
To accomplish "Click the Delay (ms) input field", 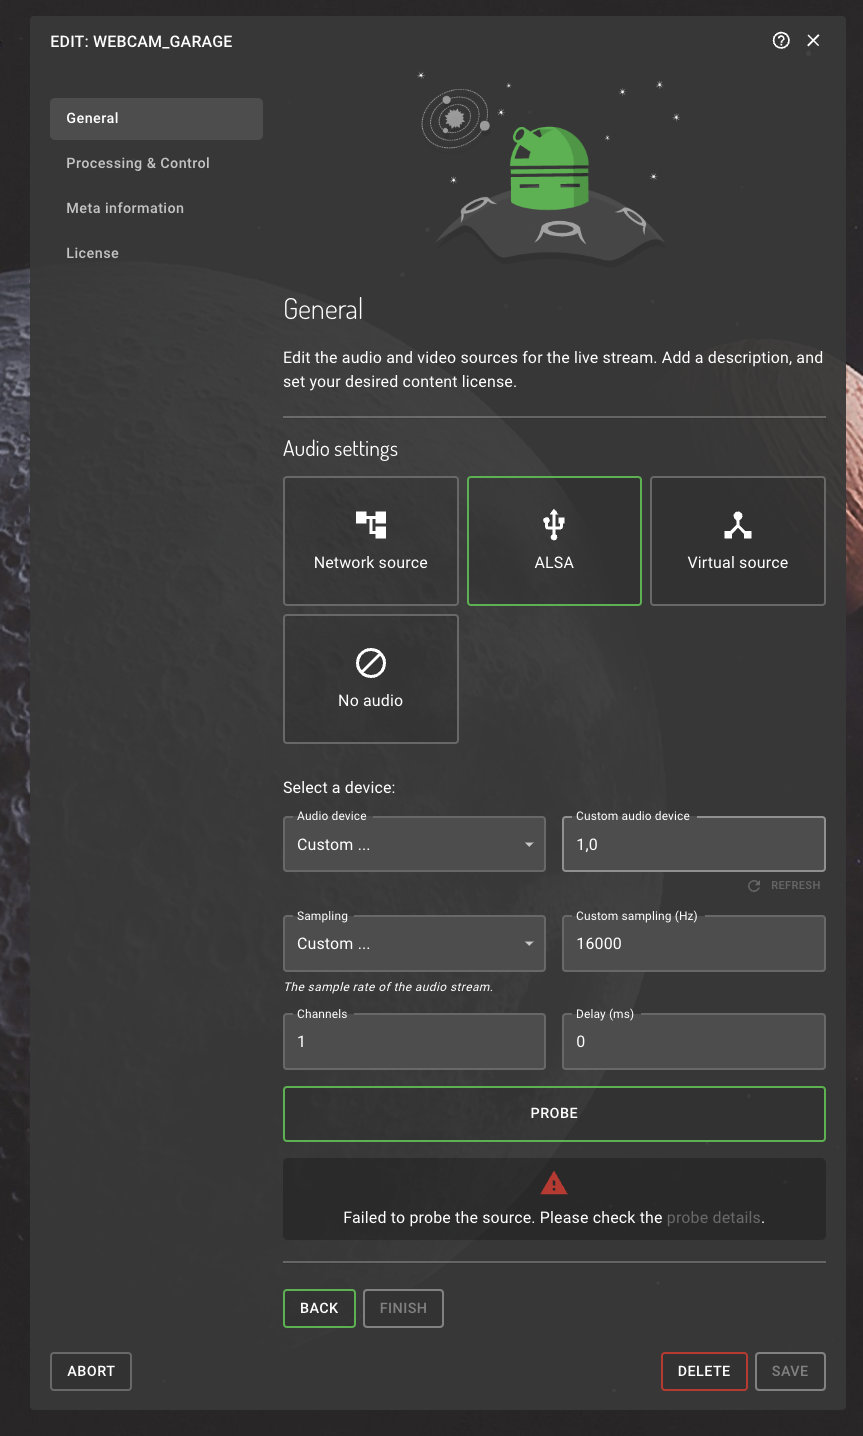I will tap(693, 1041).
